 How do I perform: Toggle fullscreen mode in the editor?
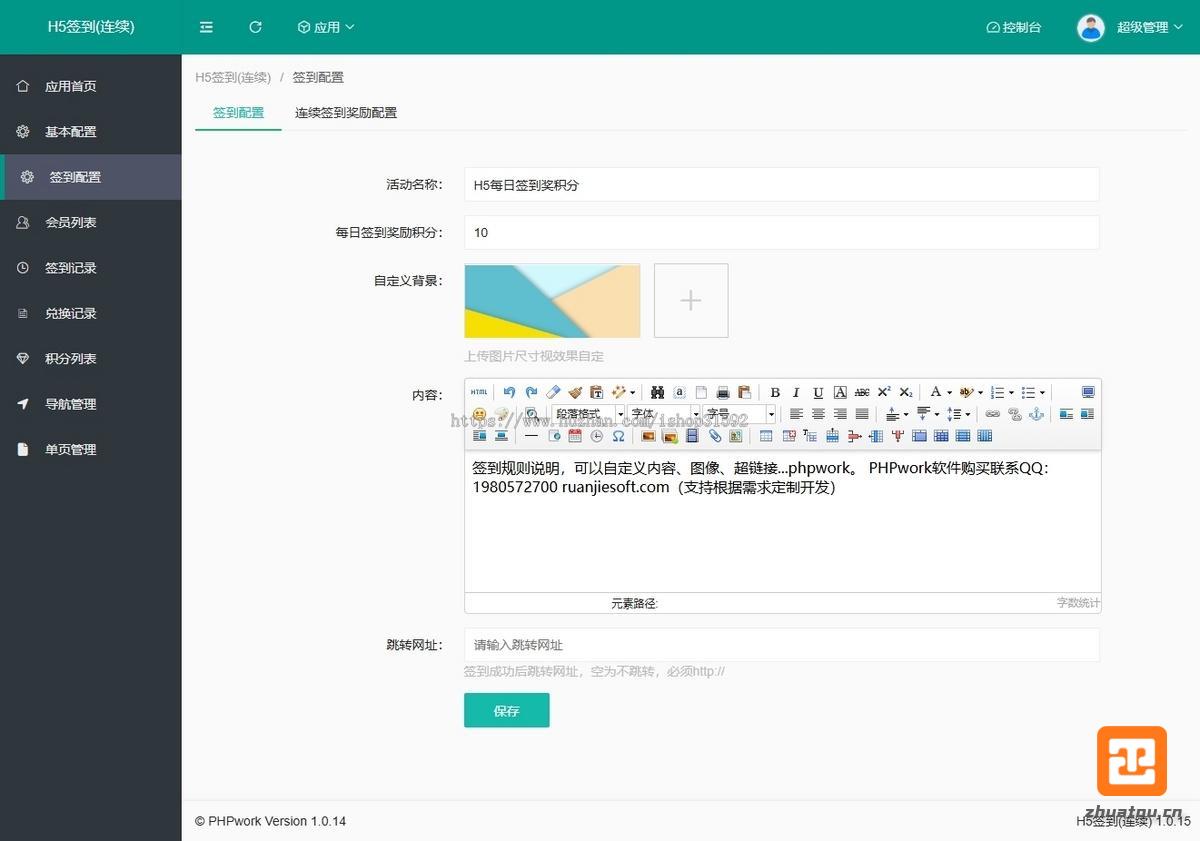coord(1088,392)
